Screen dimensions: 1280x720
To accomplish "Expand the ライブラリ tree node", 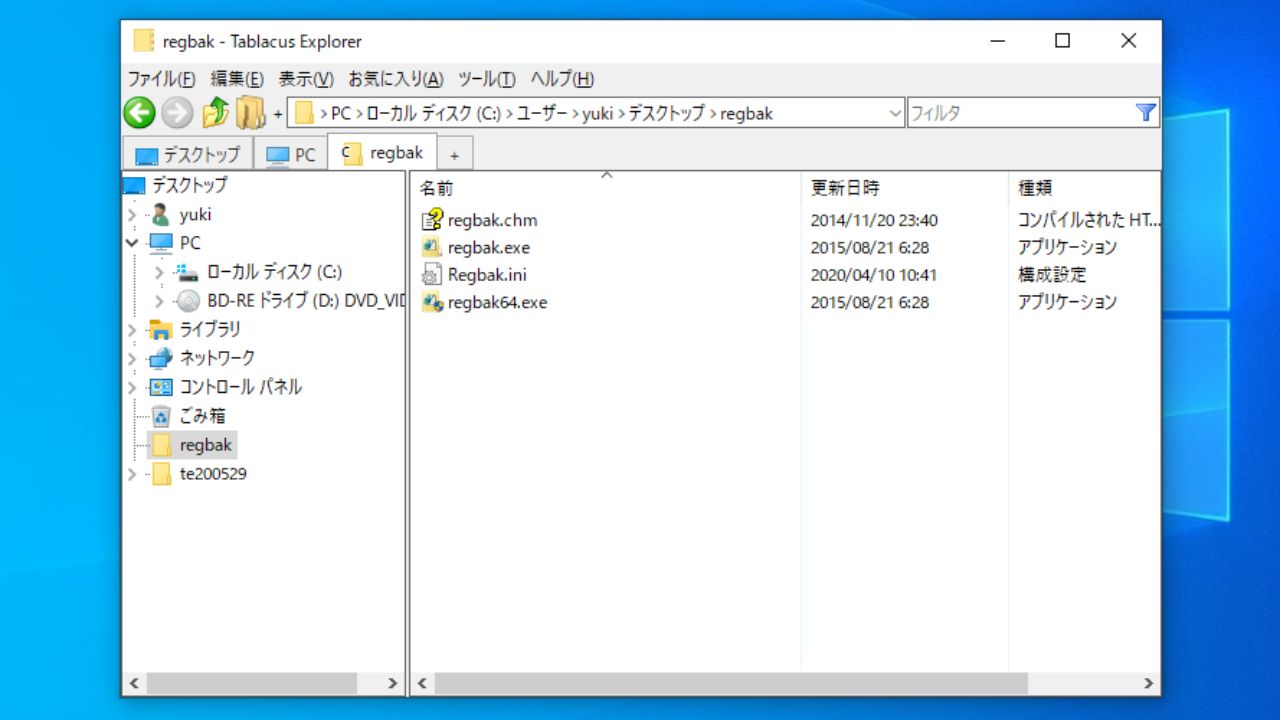I will [x=133, y=329].
